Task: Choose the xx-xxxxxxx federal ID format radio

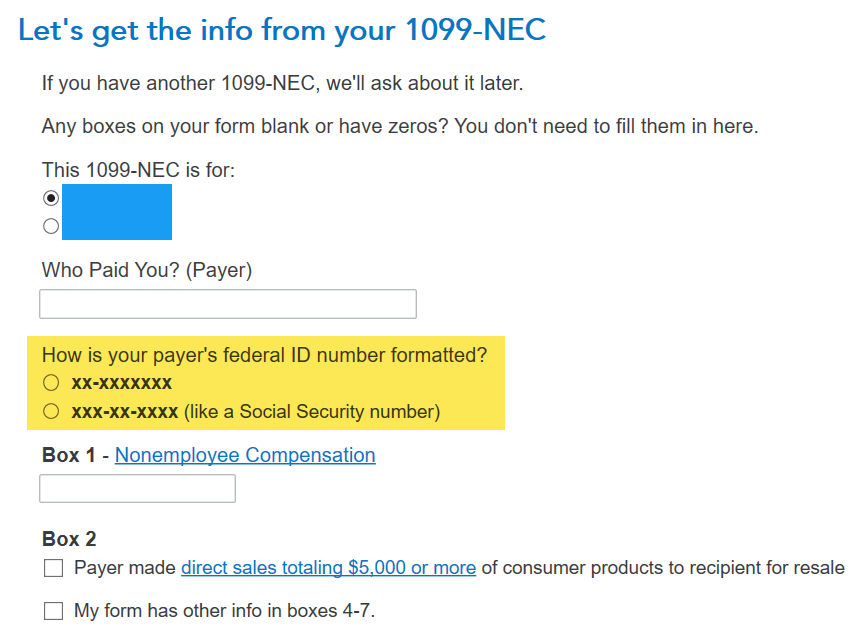Action: point(51,383)
